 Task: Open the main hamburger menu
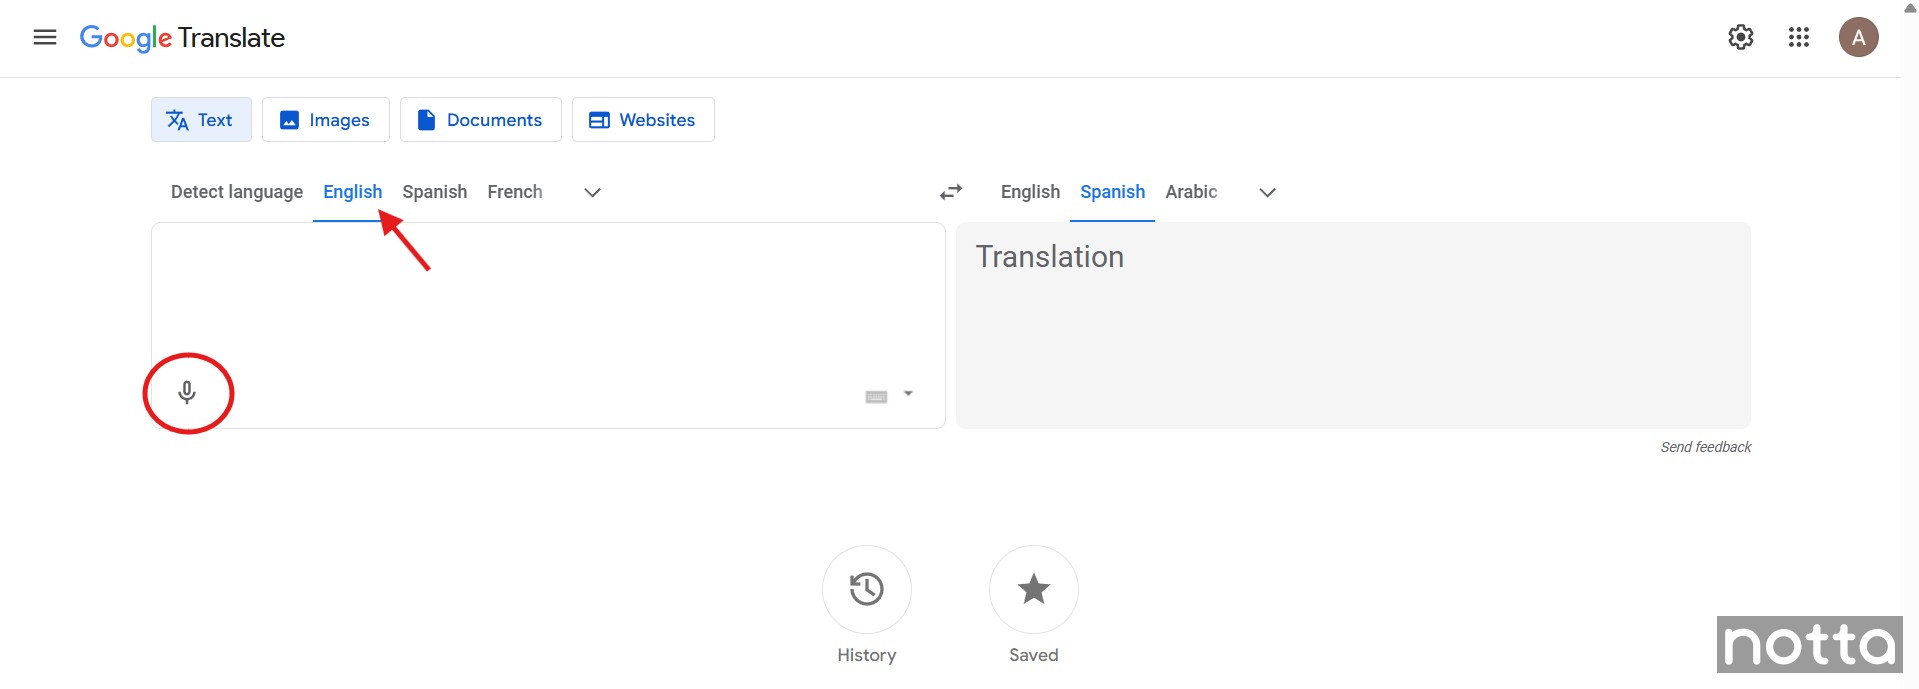click(45, 38)
